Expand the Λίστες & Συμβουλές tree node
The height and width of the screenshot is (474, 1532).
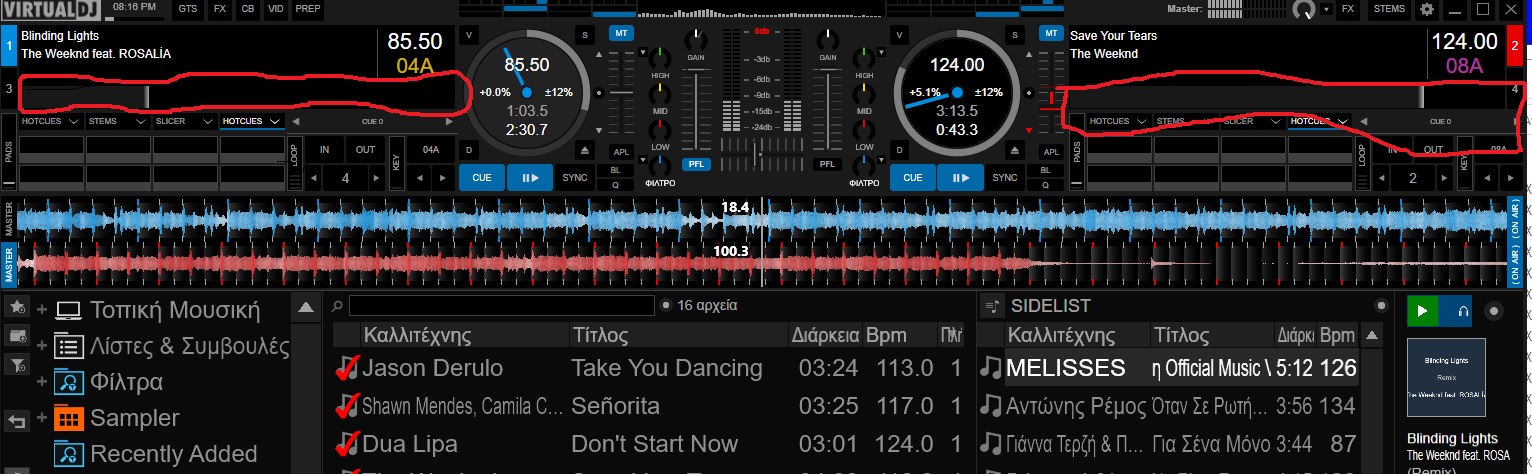coord(42,346)
